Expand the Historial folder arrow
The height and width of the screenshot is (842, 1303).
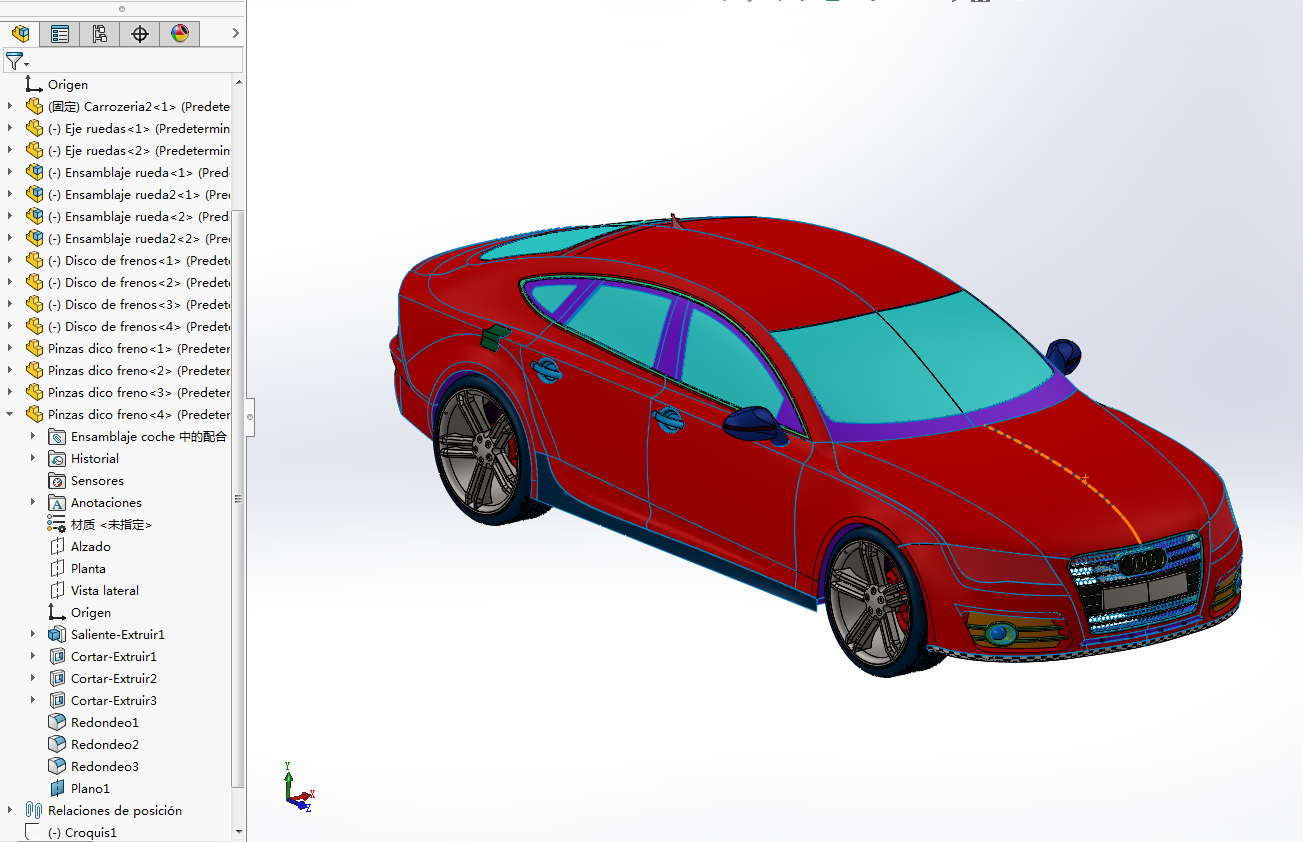click(33, 458)
